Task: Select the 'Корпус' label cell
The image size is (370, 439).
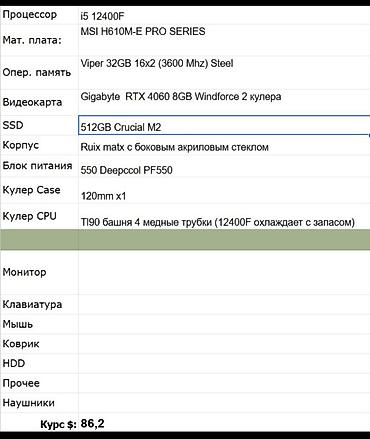Action: coord(39,145)
